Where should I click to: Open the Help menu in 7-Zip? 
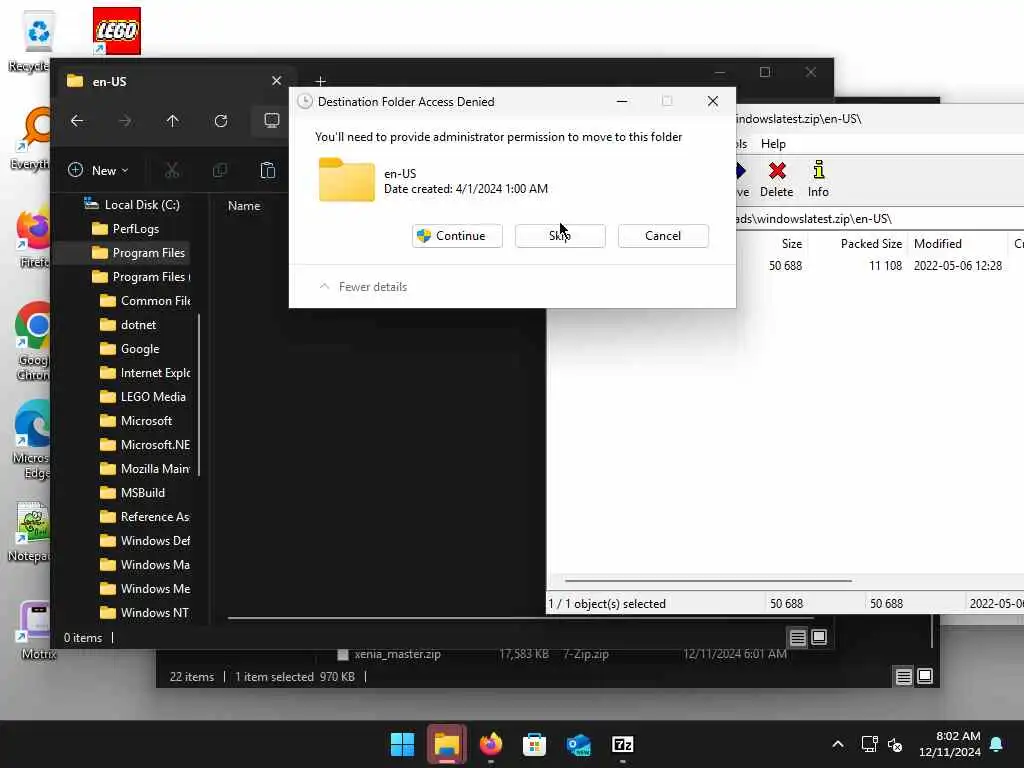[x=773, y=144]
